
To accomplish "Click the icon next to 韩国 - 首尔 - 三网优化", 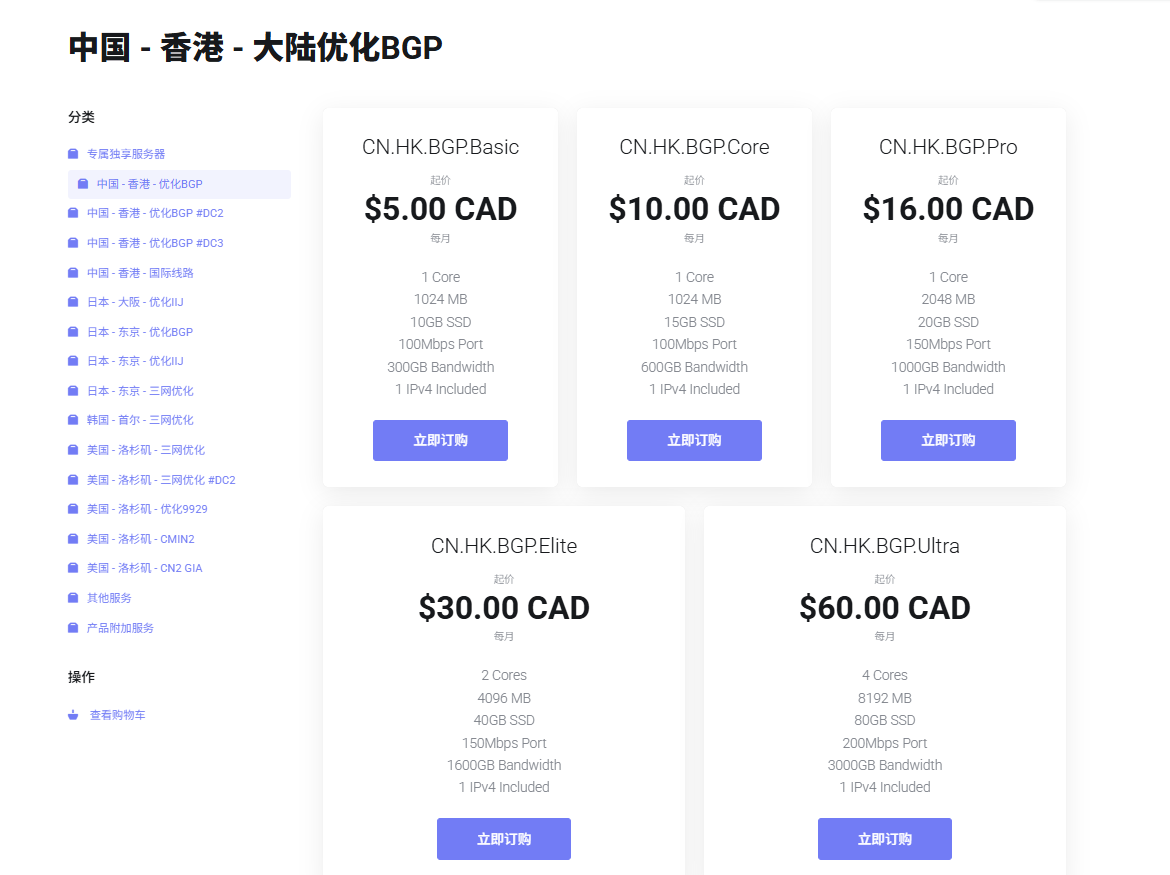I will tap(72, 420).
